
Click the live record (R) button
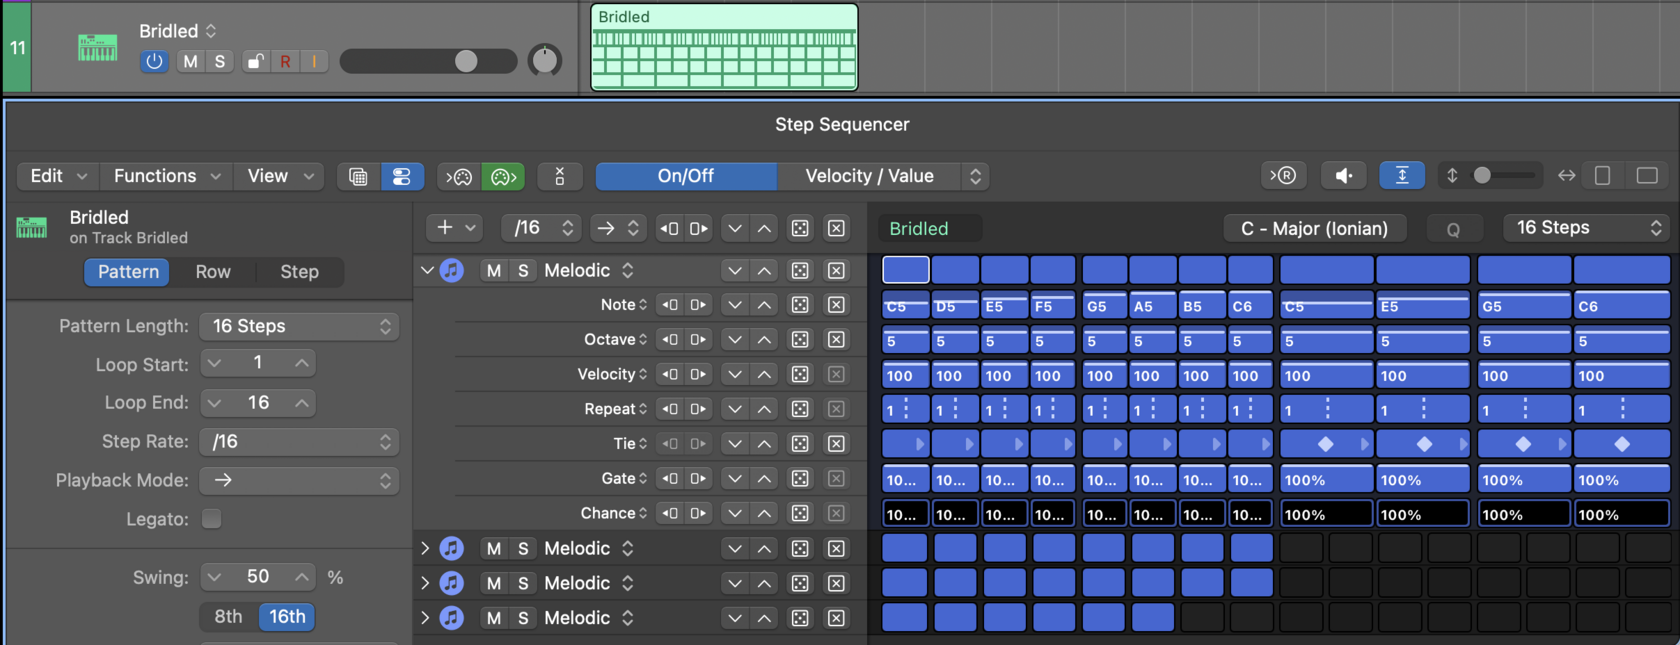[x=1283, y=176]
